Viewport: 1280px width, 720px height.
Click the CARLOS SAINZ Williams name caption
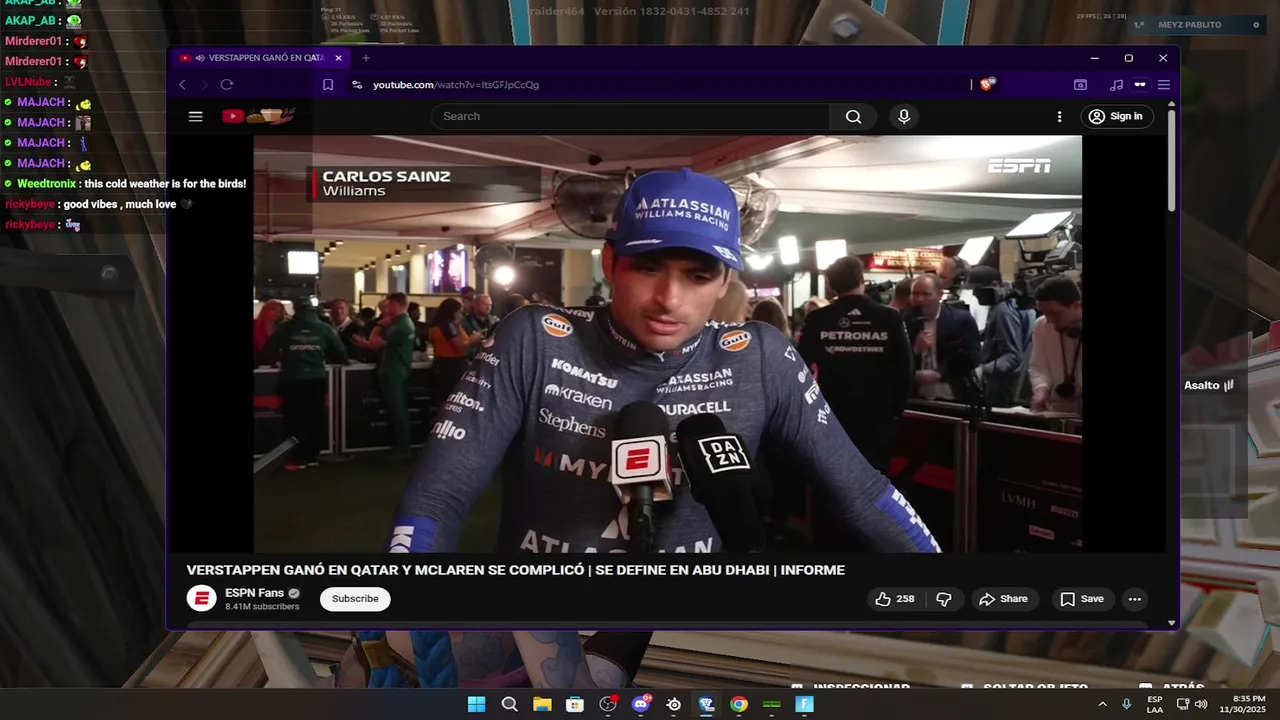pyautogui.click(x=386, y=183)
